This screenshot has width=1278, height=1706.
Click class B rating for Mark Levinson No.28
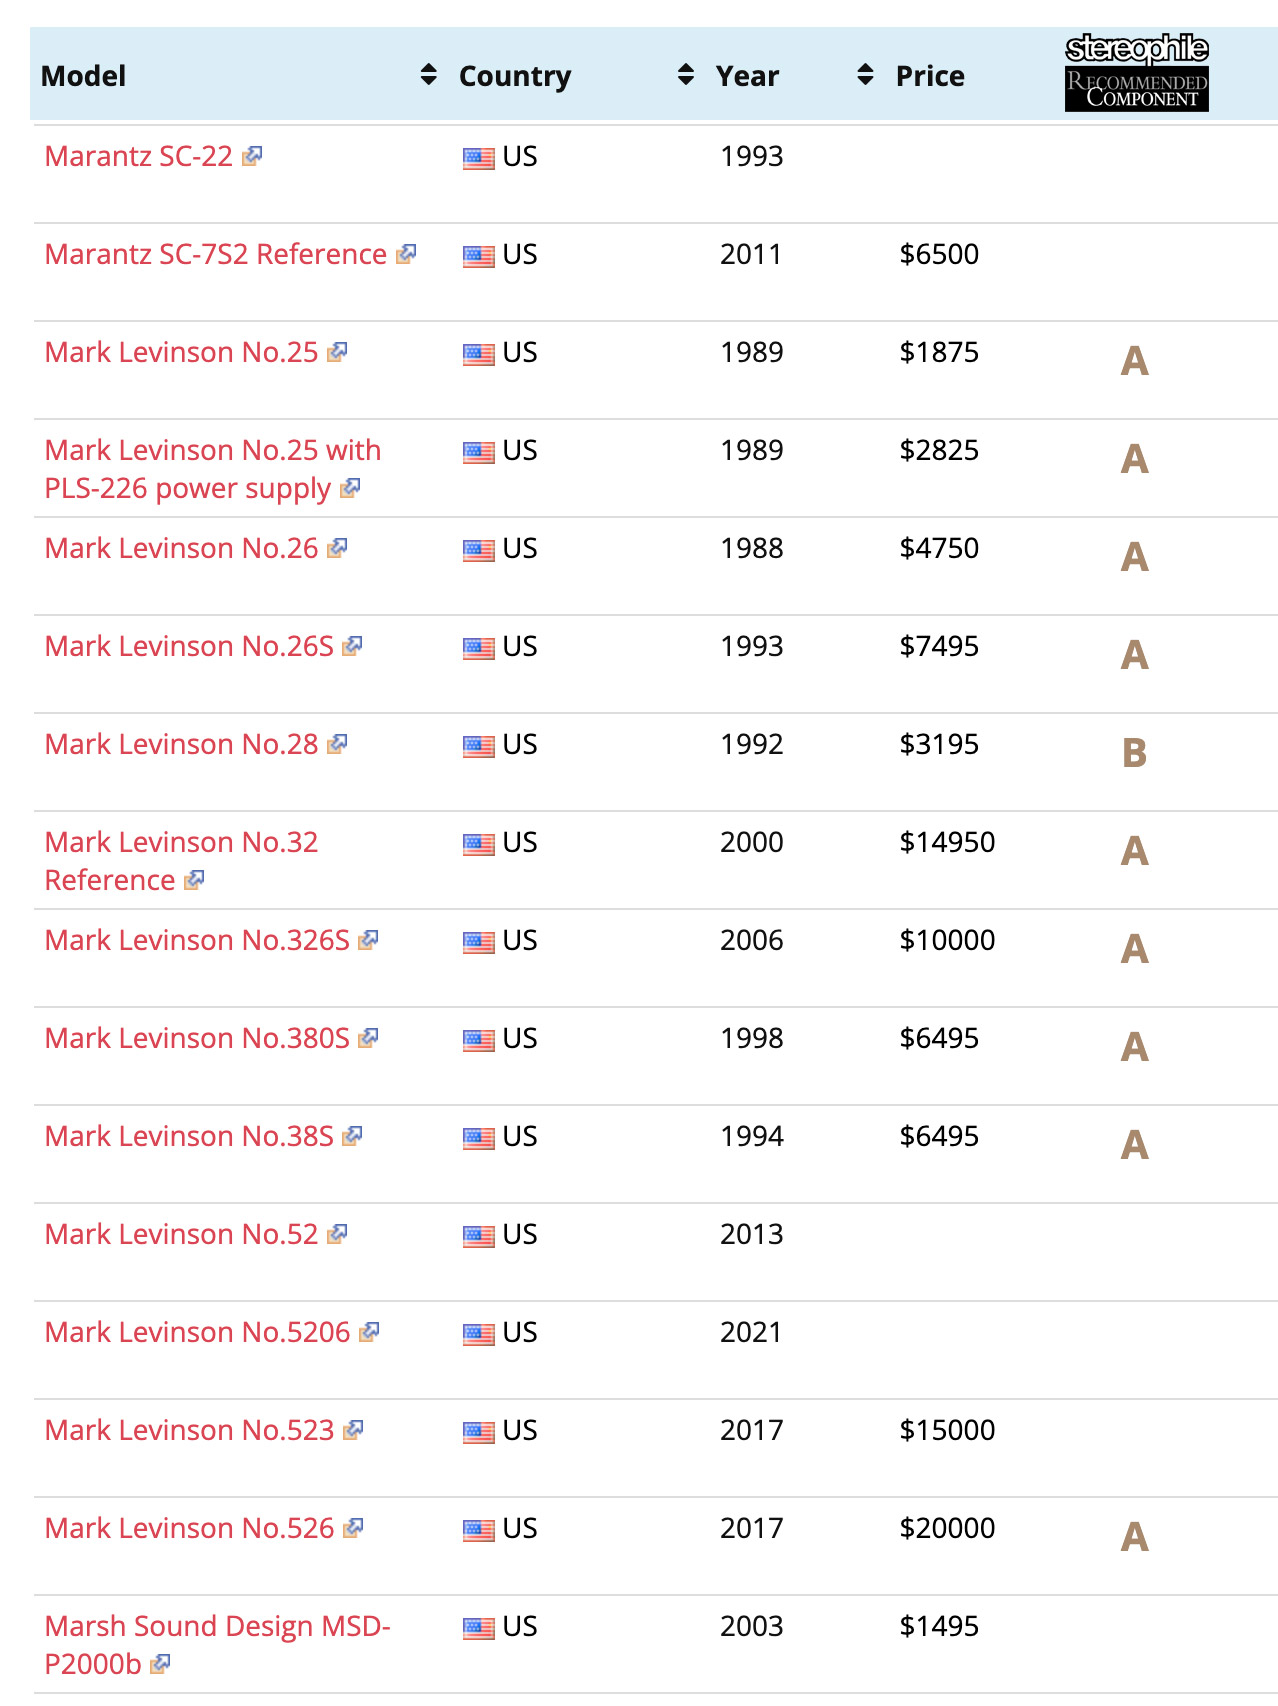click(1134, 753)
